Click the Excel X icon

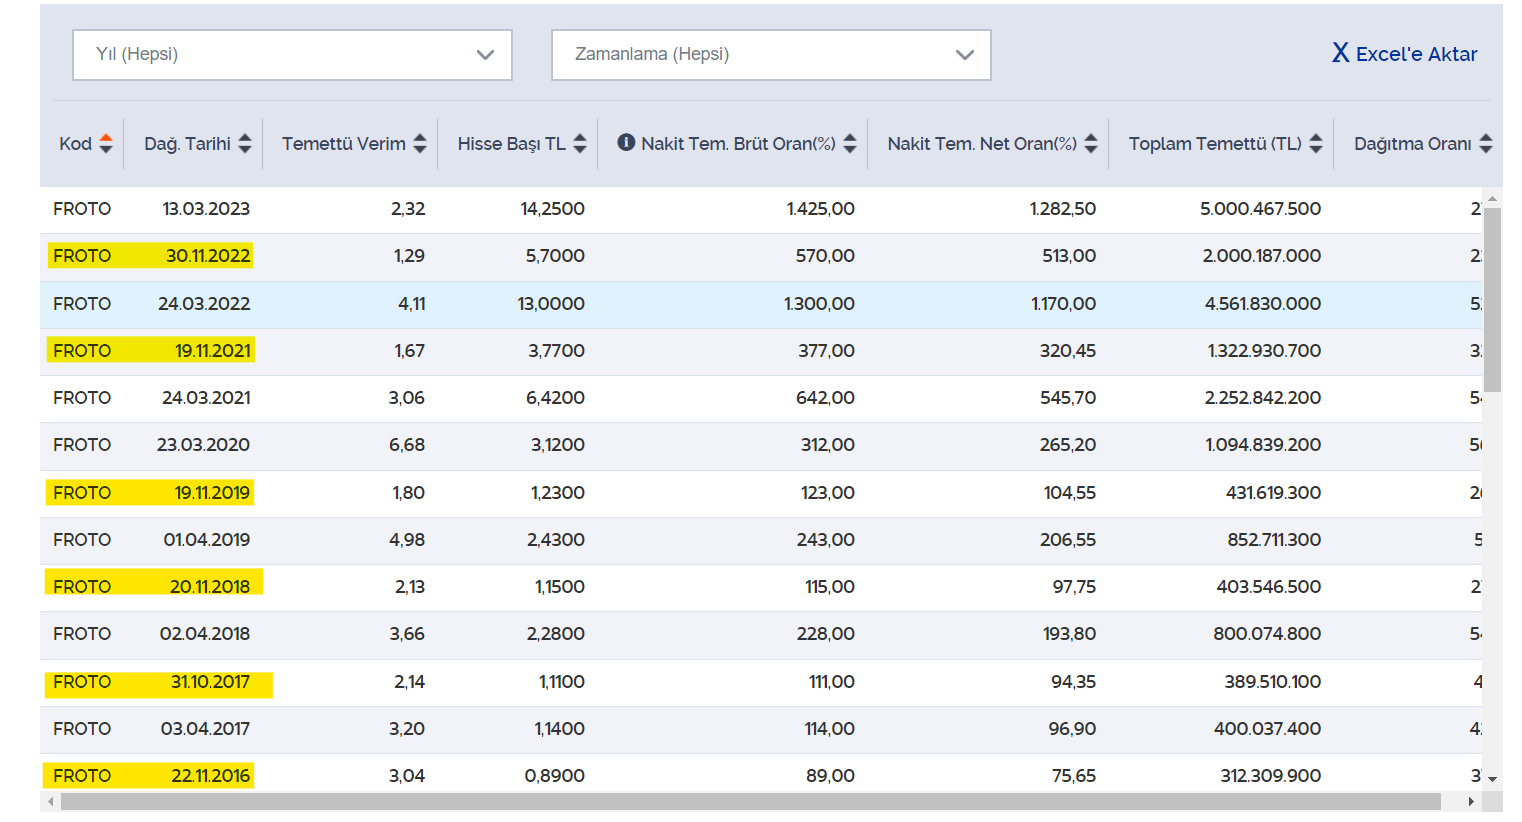point(1341,53)
